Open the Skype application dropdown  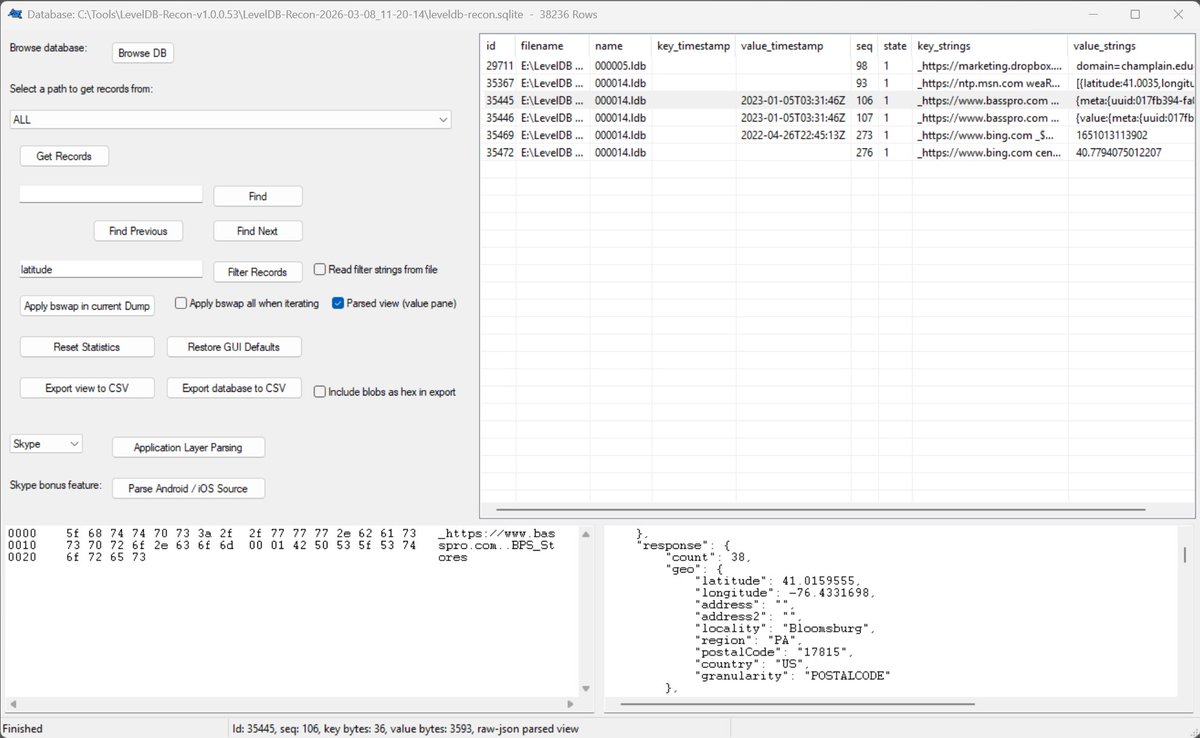tap(46, 443)
